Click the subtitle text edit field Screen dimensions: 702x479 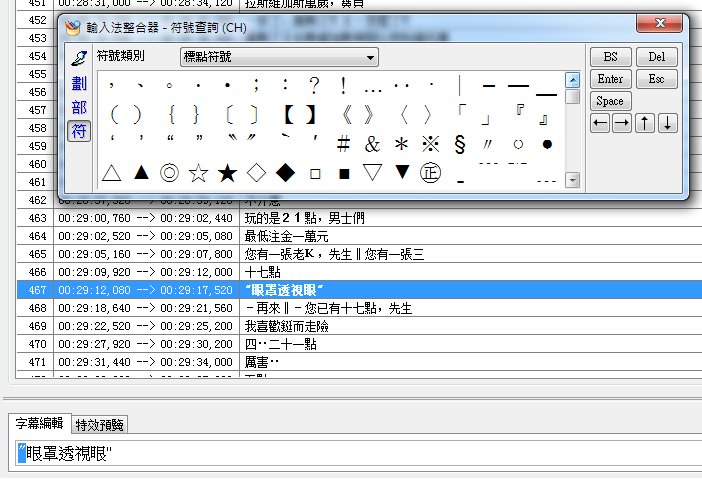[358, 454]
